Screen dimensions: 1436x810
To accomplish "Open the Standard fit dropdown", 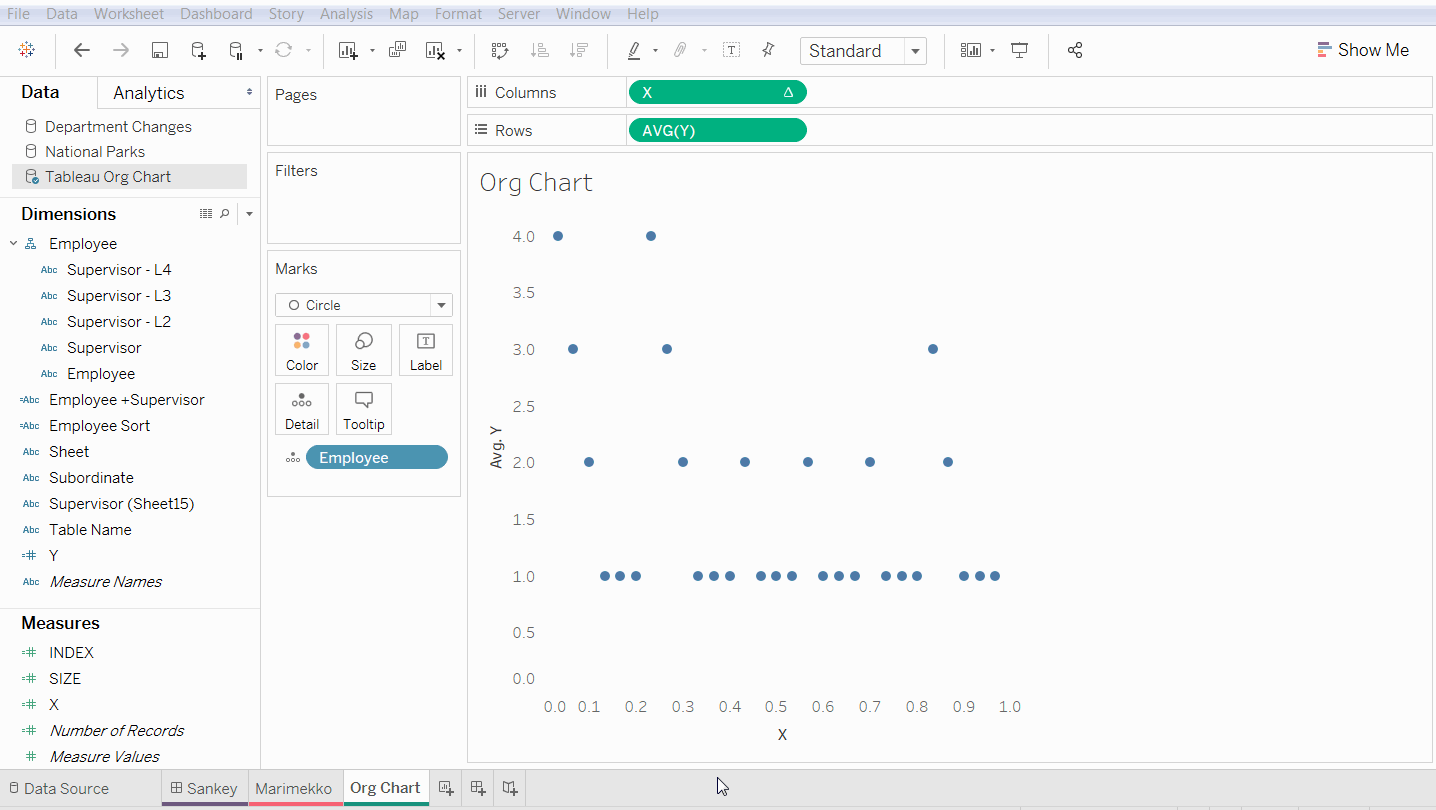I will click(x=915, y=50).
